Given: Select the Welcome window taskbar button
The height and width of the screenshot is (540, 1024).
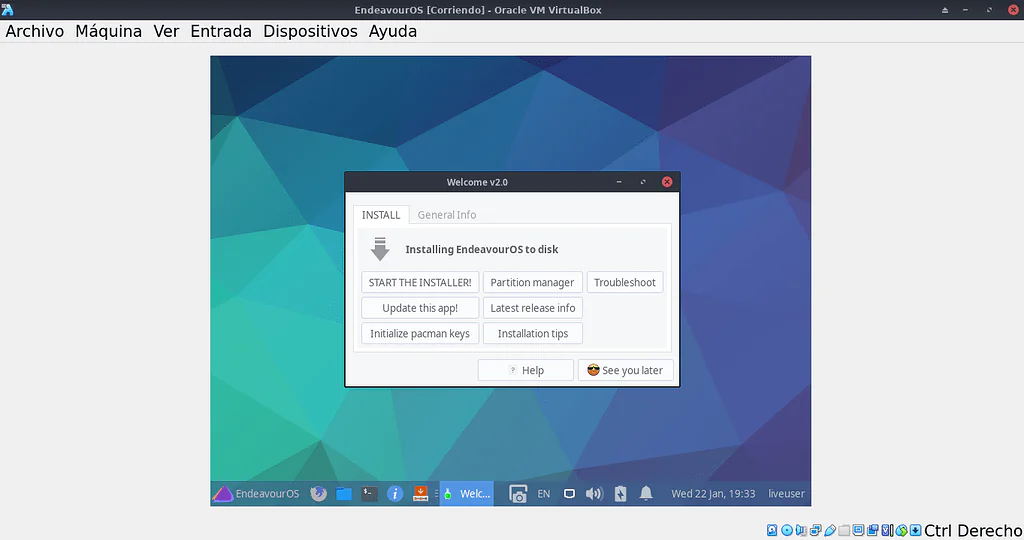Looking at the screenshot, I should [467, 494].
